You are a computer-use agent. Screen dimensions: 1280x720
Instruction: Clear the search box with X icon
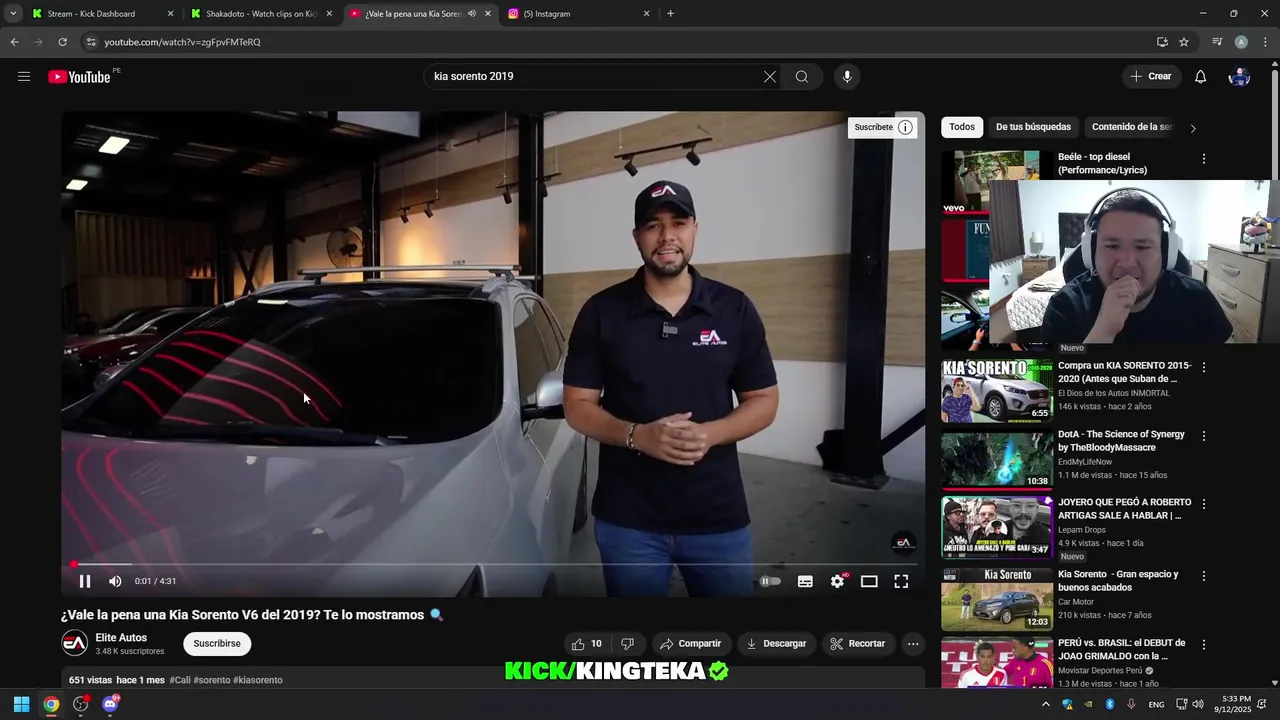tap(770, 77)
